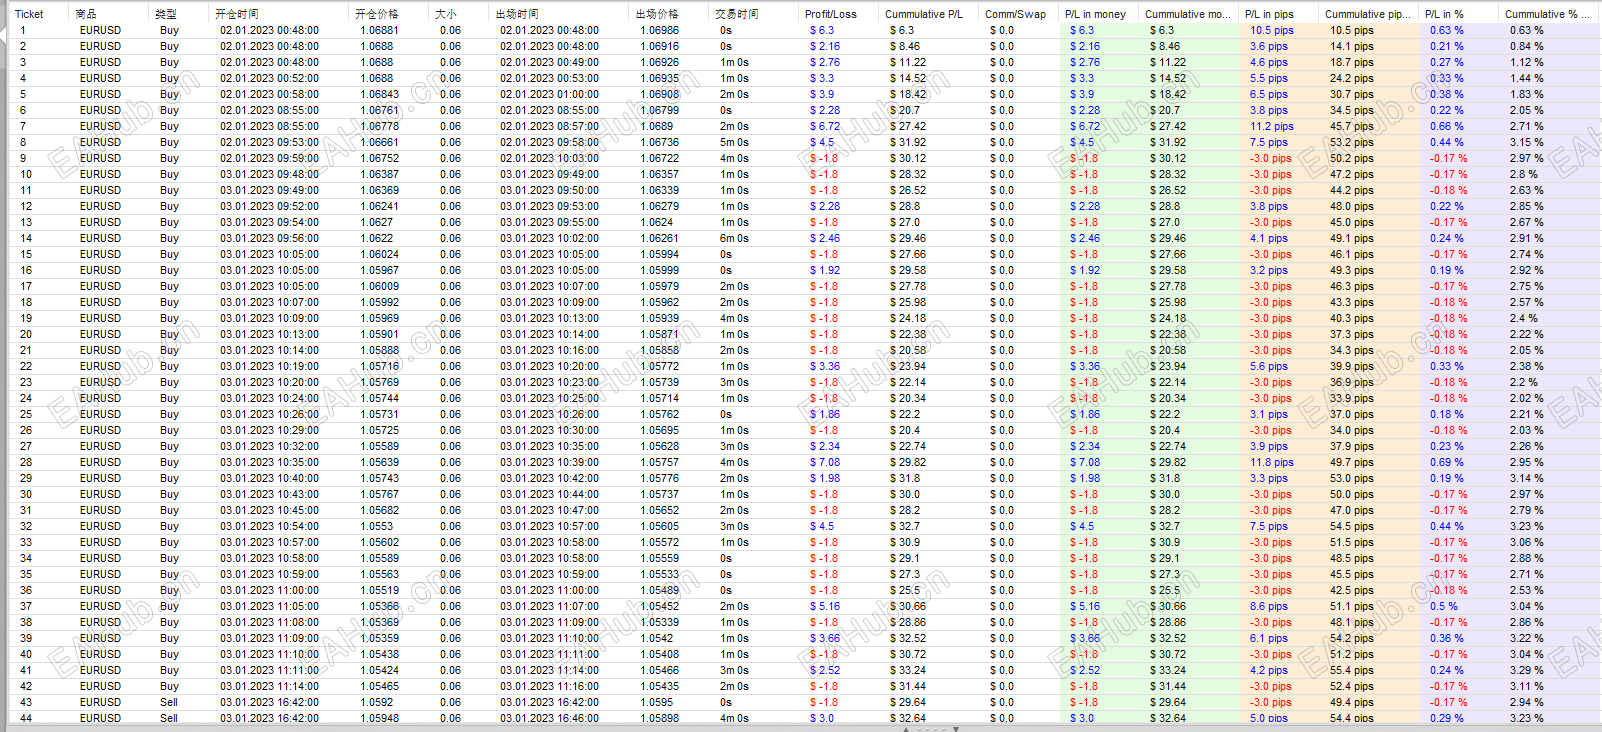
Task: Click exit price cell 1.06935
Action: (659, 78)
